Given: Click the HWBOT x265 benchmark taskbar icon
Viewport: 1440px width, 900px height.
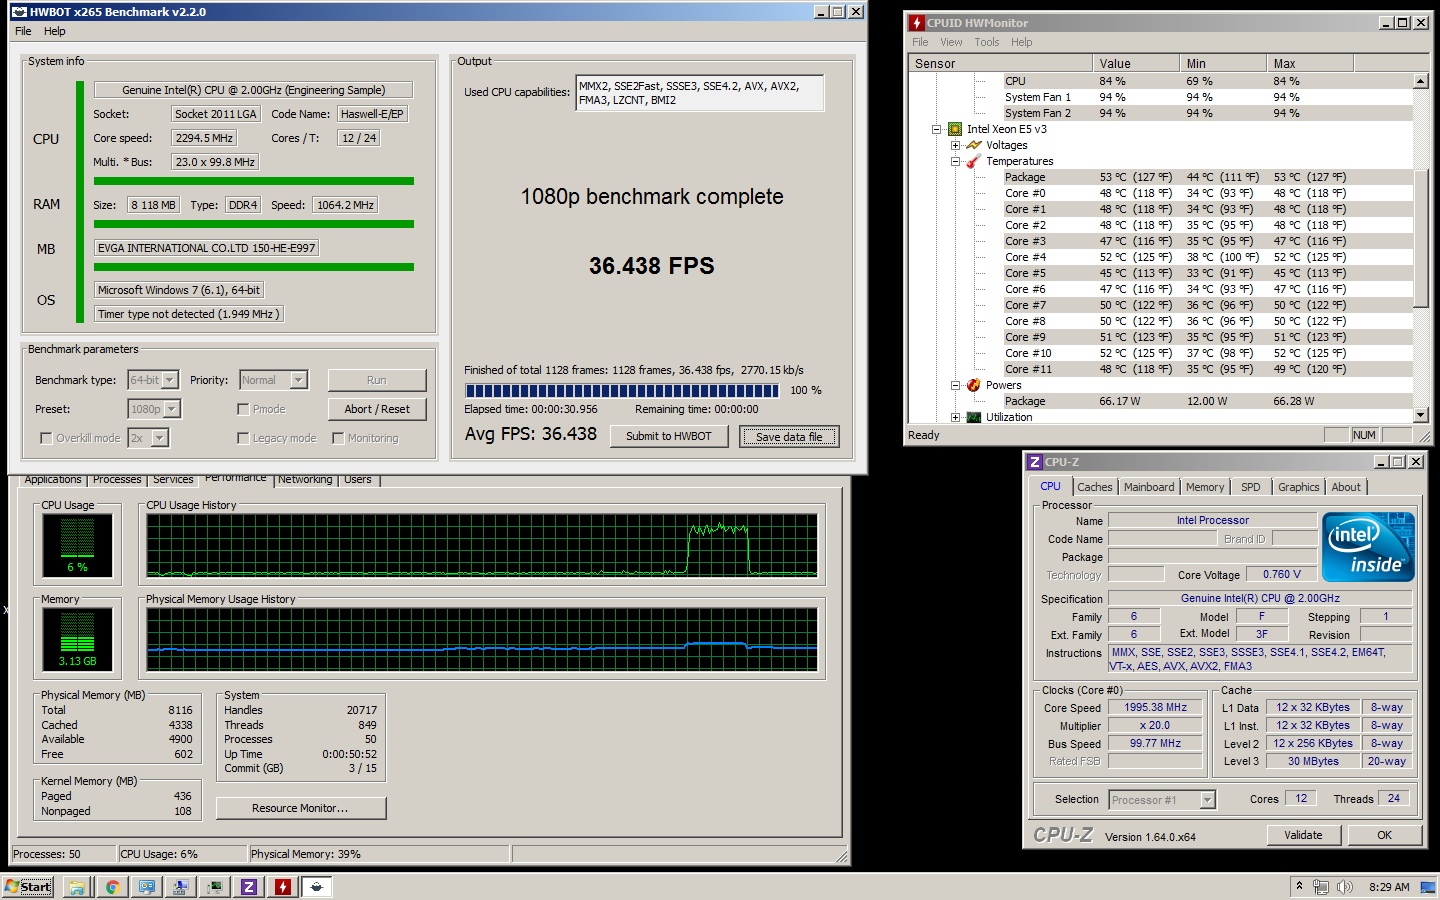Looking at the screenshot, I should (x=317, y=886).
